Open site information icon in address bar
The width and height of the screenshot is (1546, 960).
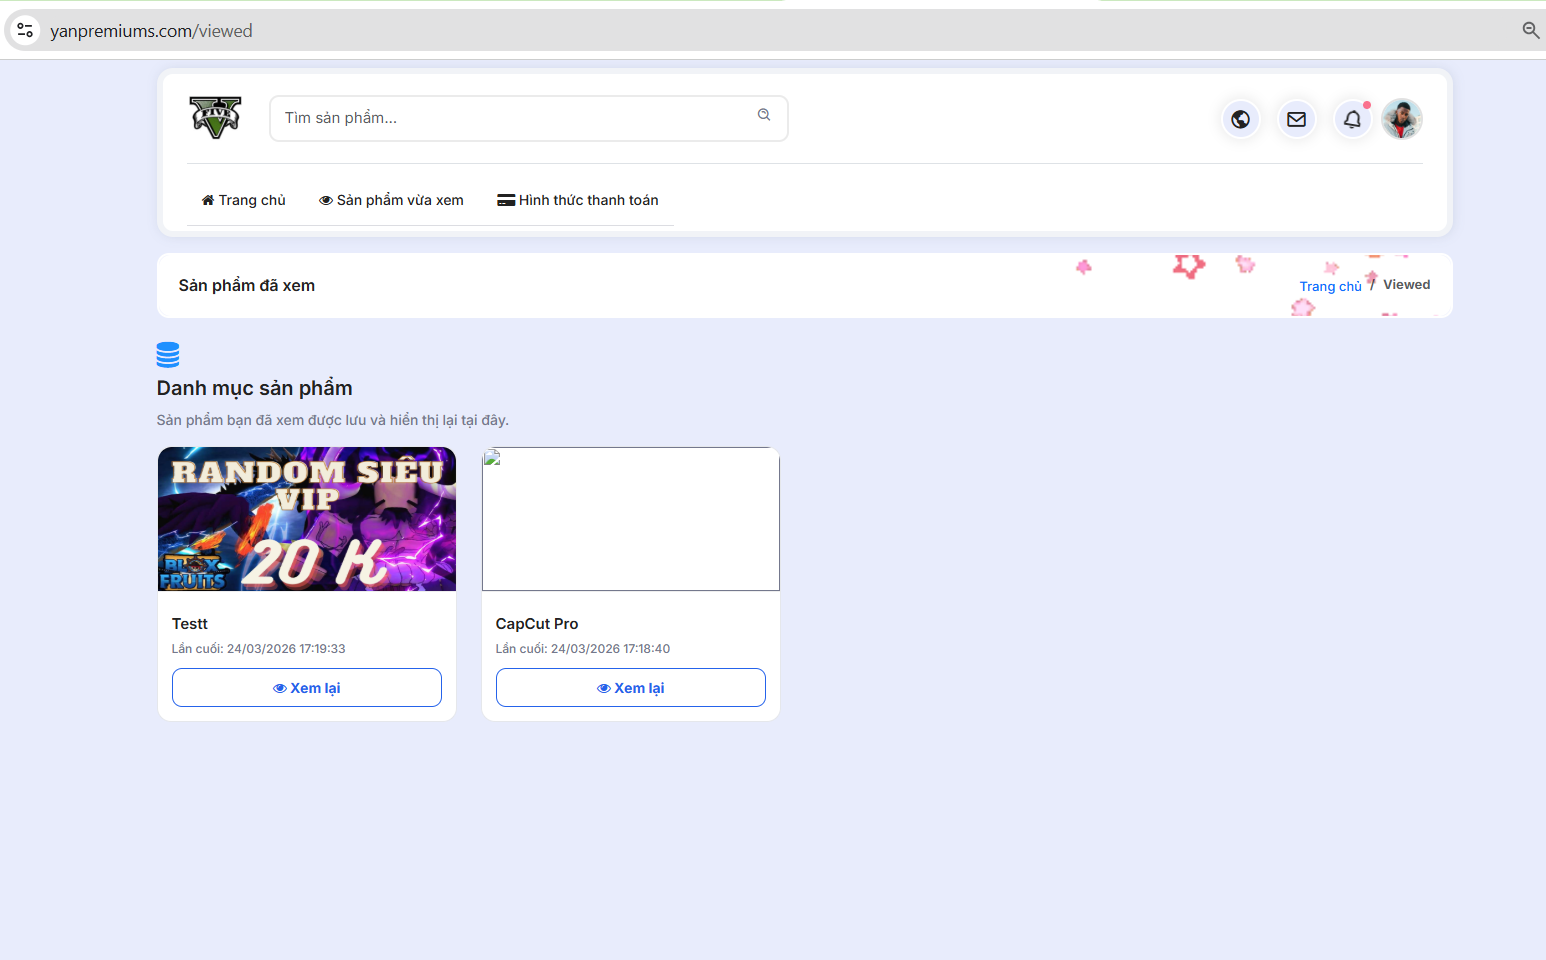[x=25, y=31]
